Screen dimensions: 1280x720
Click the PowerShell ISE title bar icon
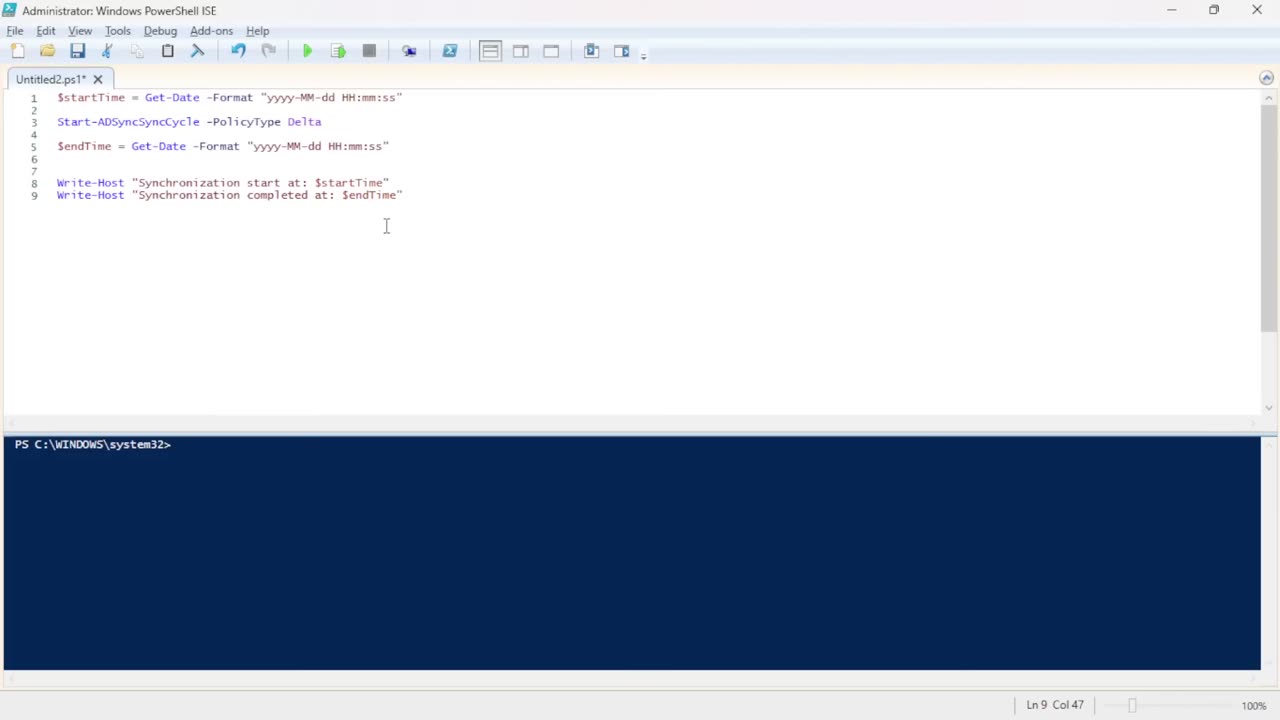pyautogui.click(x=10, y=10)
